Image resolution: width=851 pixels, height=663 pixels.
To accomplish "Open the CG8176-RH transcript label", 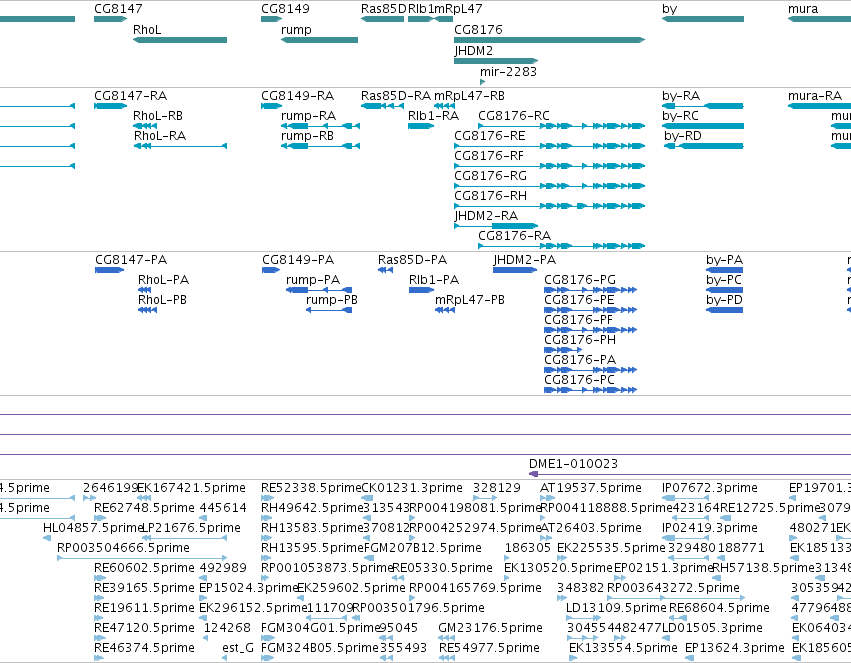I will pyautogui.click(x=491, y=196).
